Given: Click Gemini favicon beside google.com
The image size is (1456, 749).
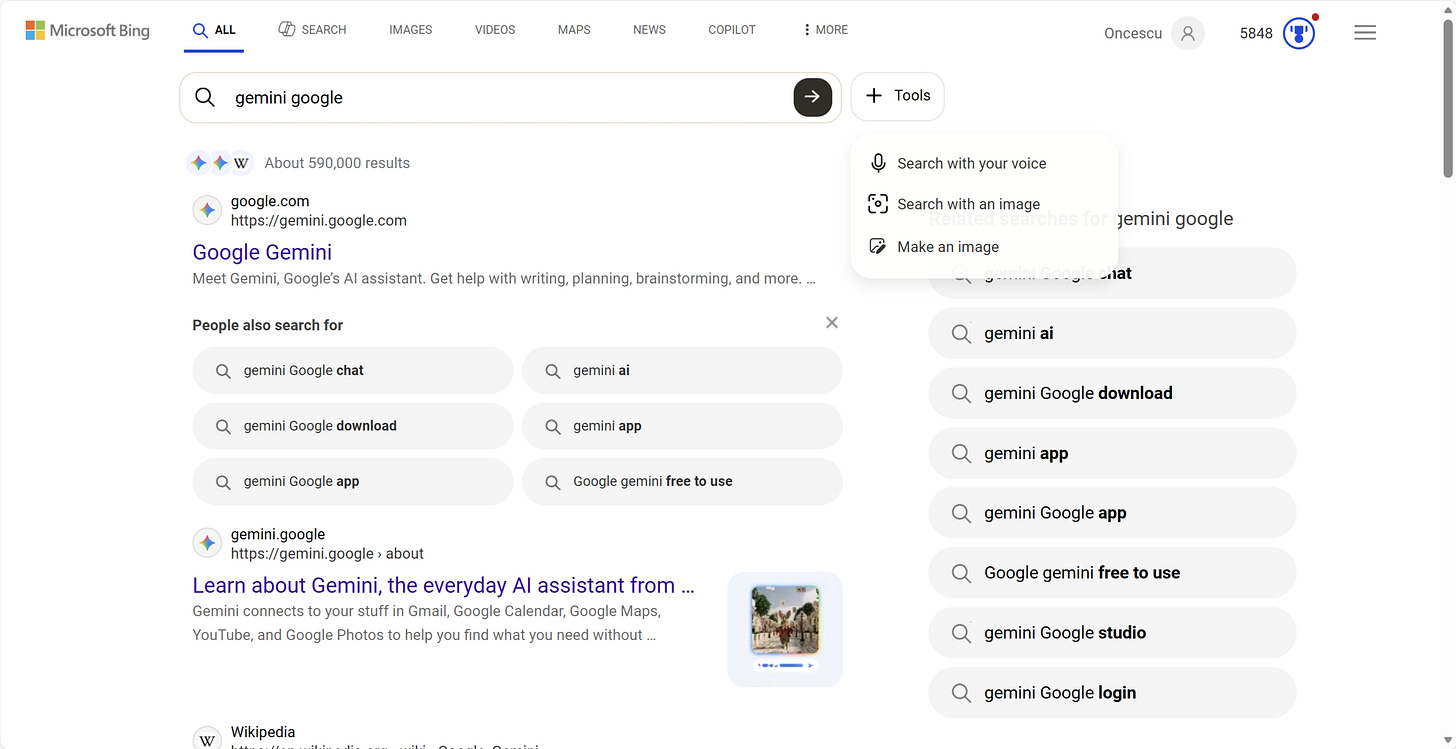Looking at the screenshot, I should (x=207, y=210).
